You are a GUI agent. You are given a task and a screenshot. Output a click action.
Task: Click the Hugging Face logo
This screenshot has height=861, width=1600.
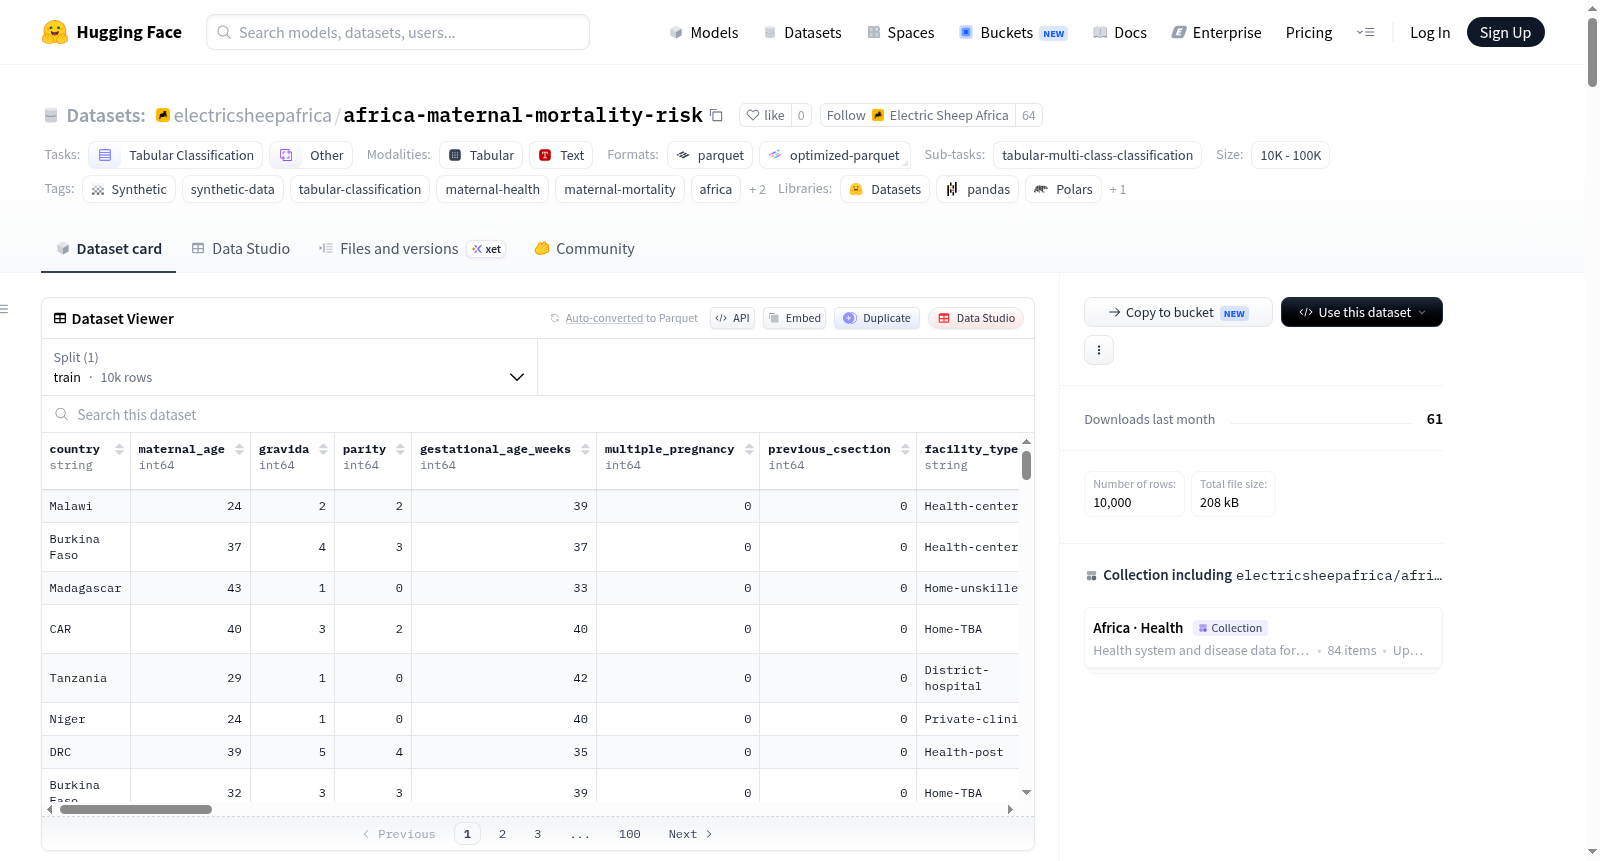pyautogui.click(x=55, y=32)
